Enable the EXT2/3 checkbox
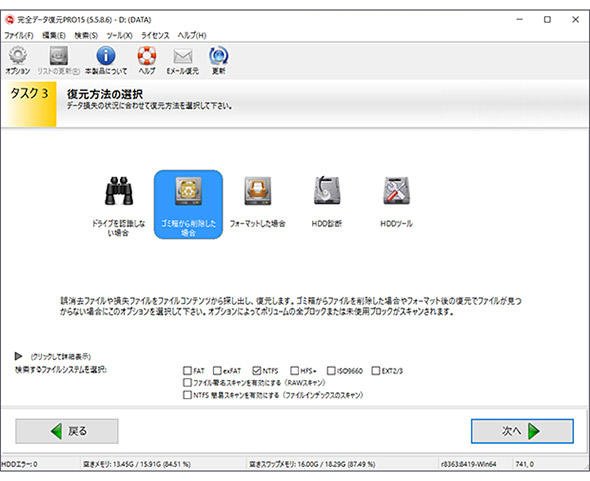The width and height of the screenshot is (590, 481). click(x=376, y=371)
